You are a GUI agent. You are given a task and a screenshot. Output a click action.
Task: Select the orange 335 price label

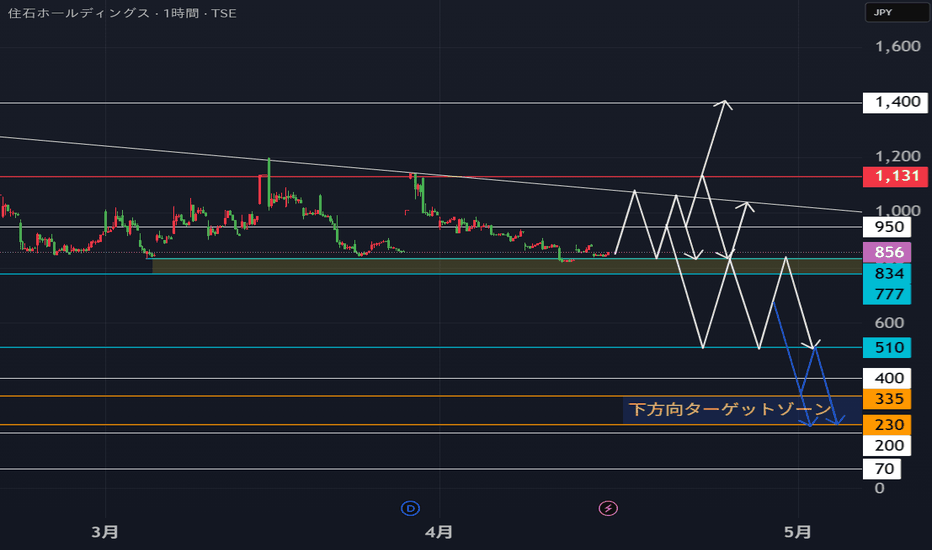click(x=887, y=398)
